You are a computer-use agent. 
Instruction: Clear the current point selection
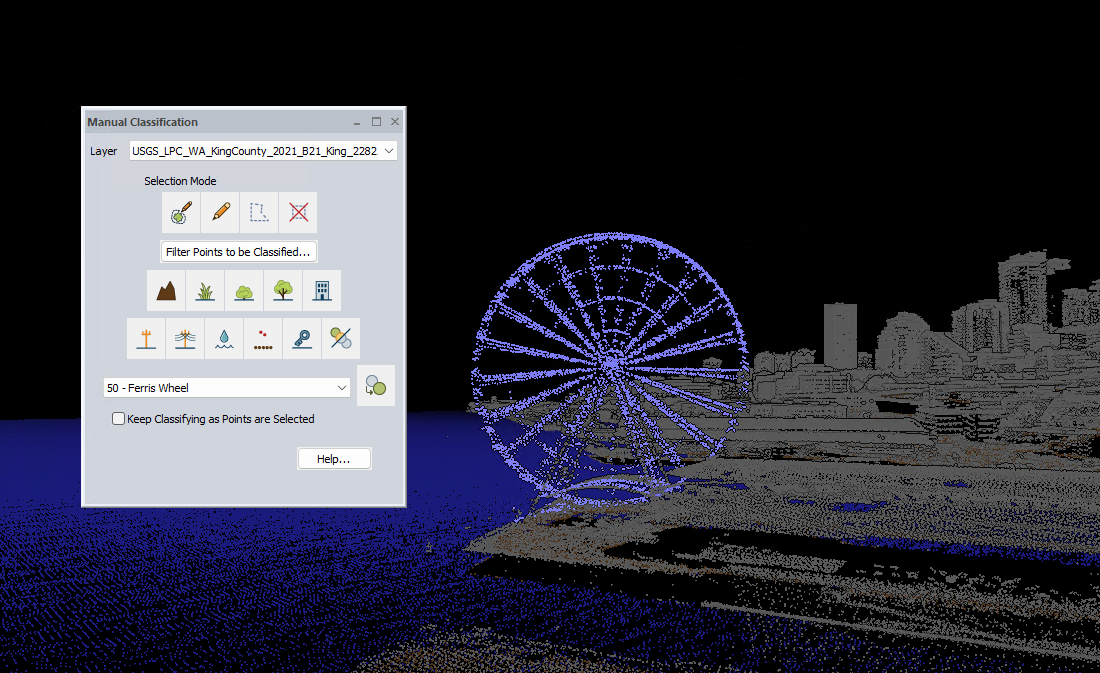click(298, 212)
